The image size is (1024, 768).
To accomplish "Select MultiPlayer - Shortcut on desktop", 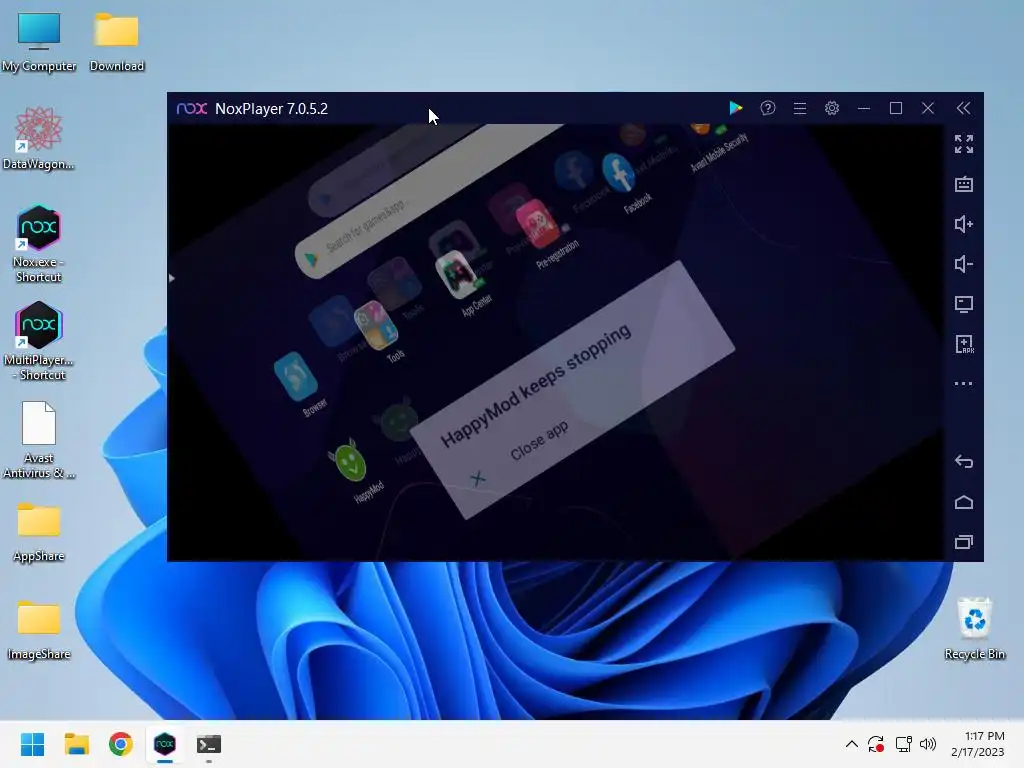I will pyautogui.click(x=39, y=342).
